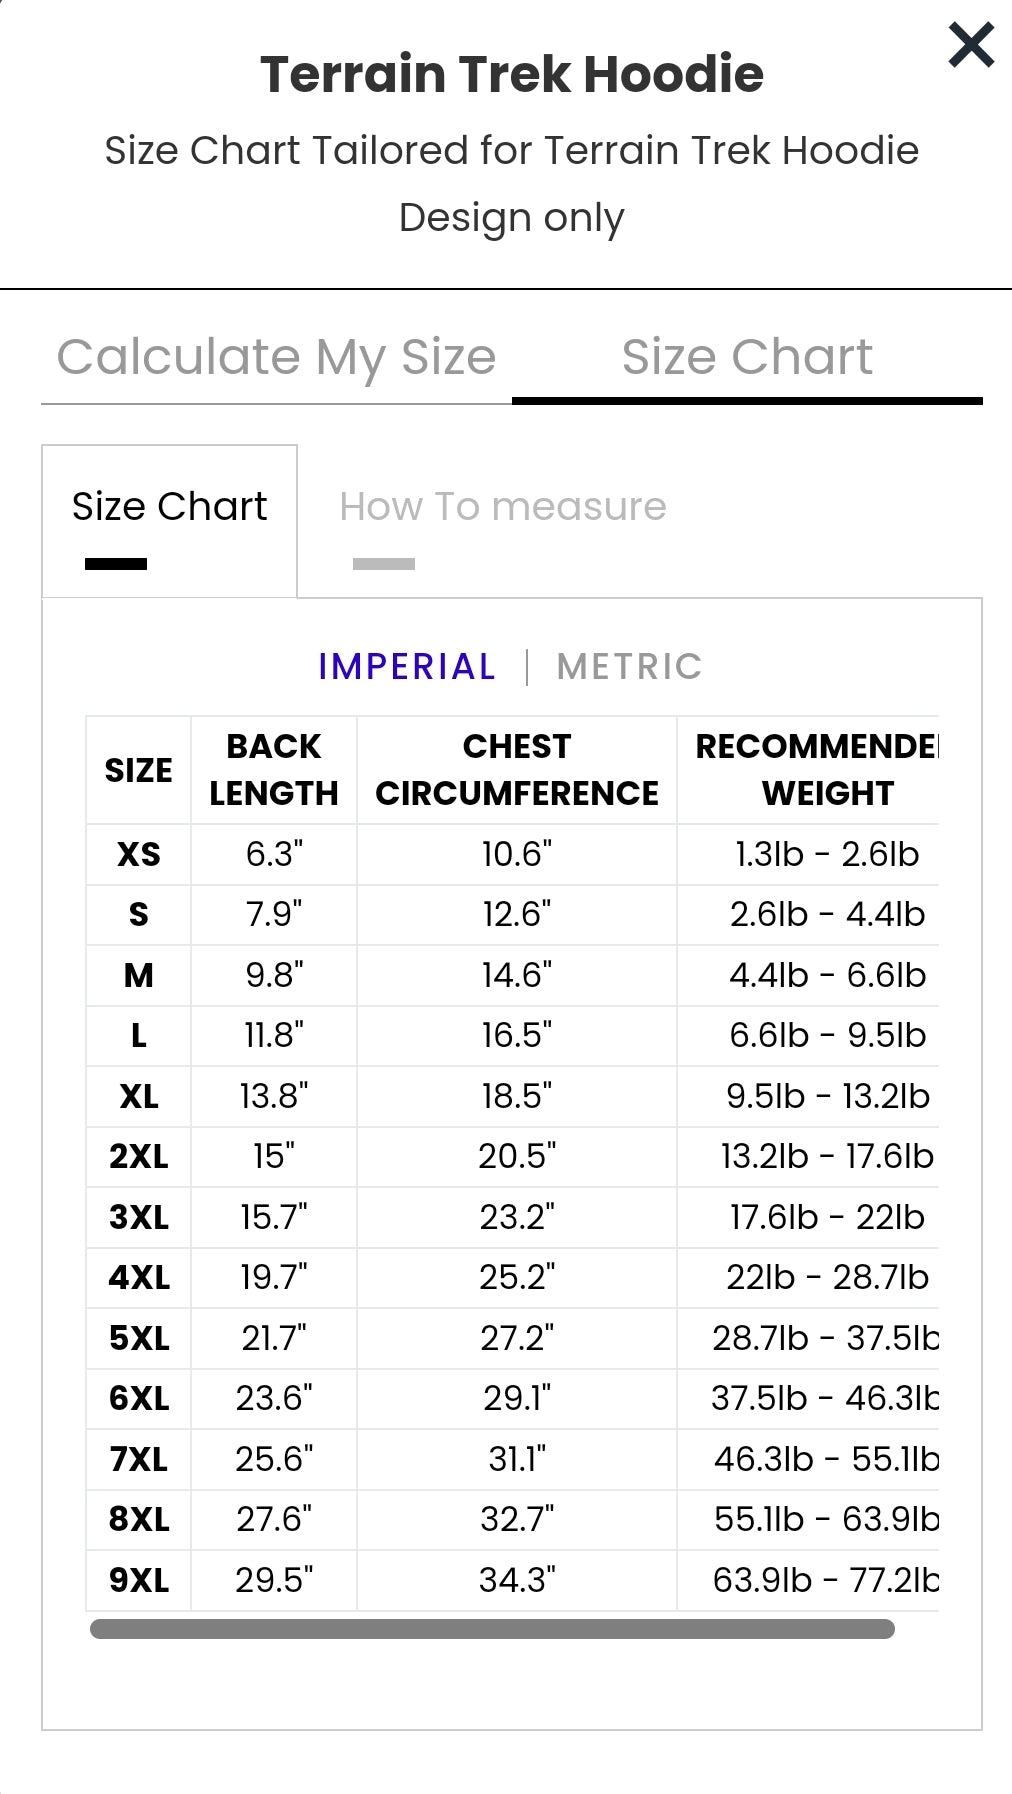Click the table's horizontal scrollbar
1012x1794 pixels.
(x=492, y=1629)
